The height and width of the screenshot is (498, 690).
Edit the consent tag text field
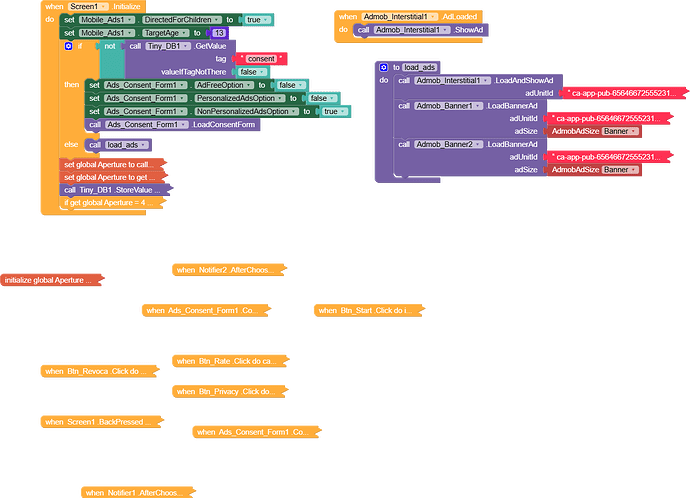click(261, 59)
